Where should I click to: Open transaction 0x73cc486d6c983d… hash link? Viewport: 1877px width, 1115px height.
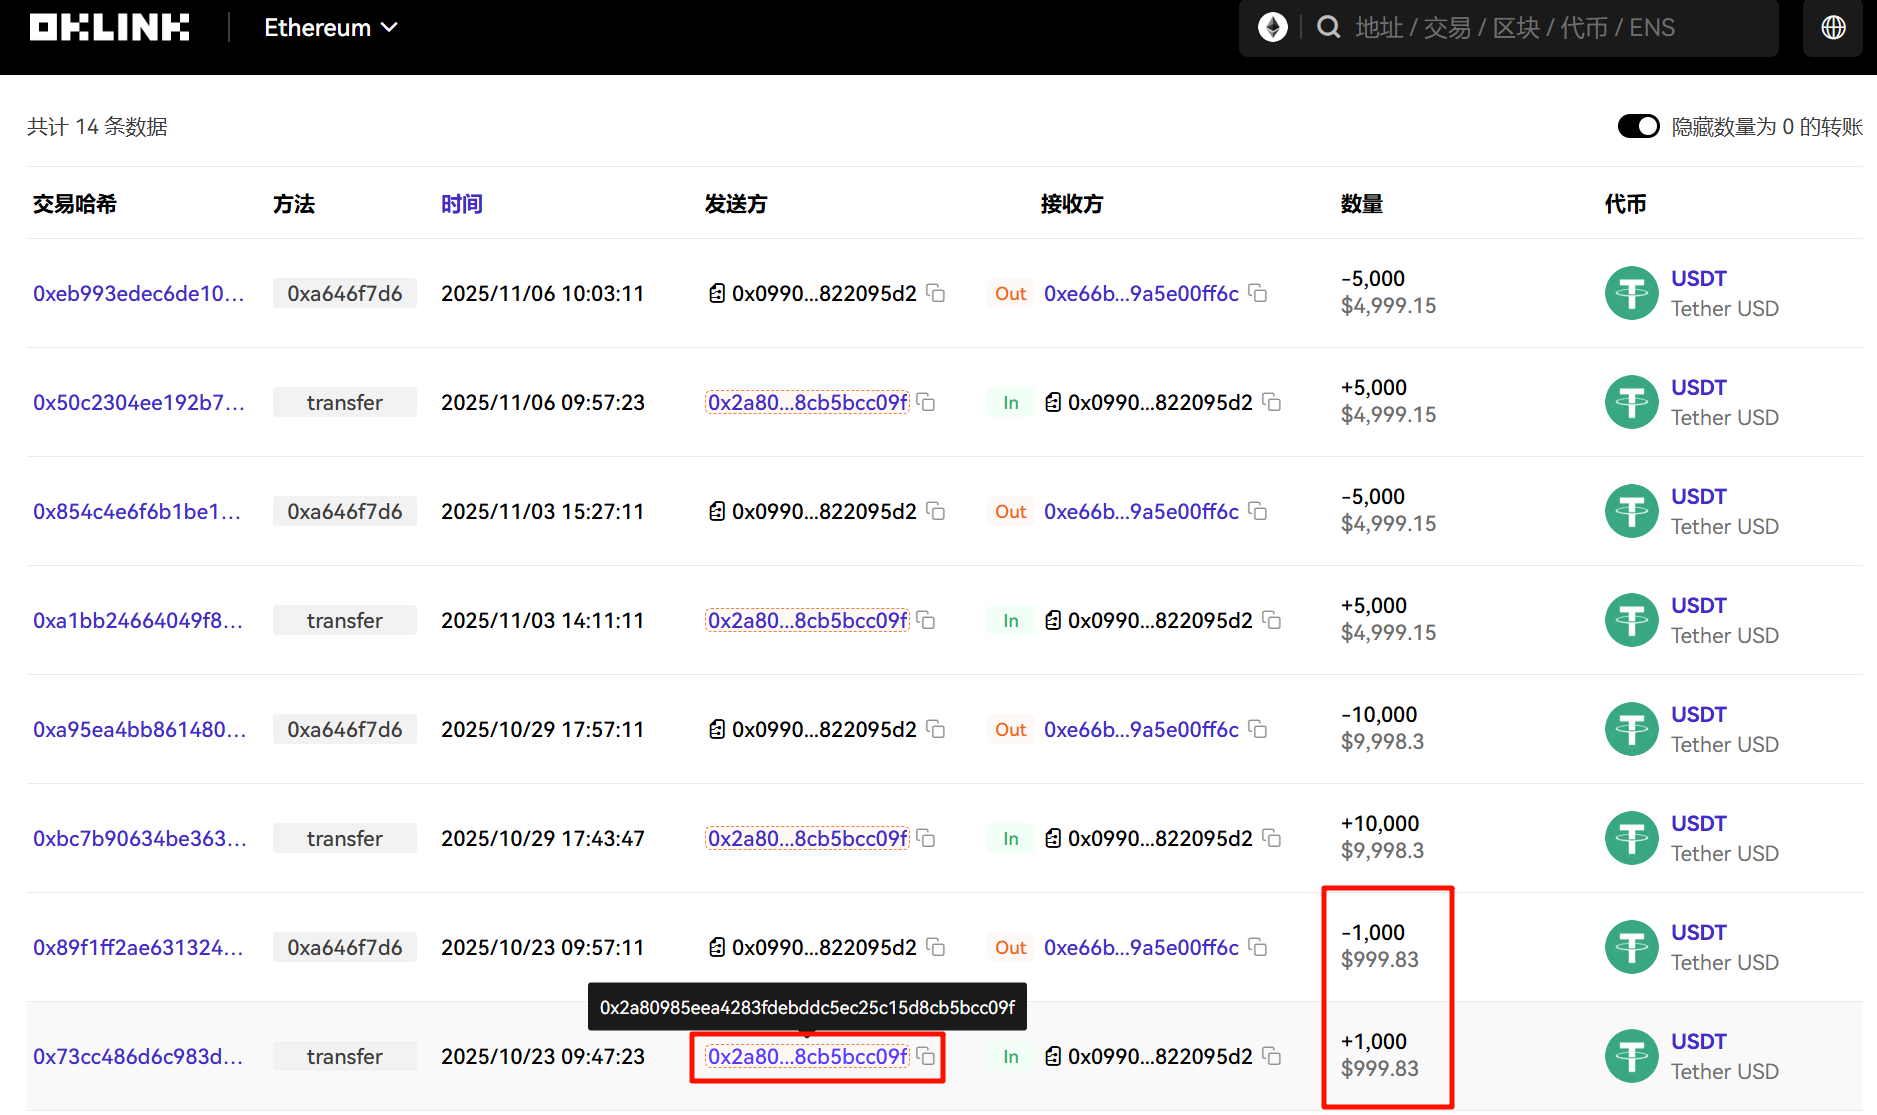coord(138,1057)
